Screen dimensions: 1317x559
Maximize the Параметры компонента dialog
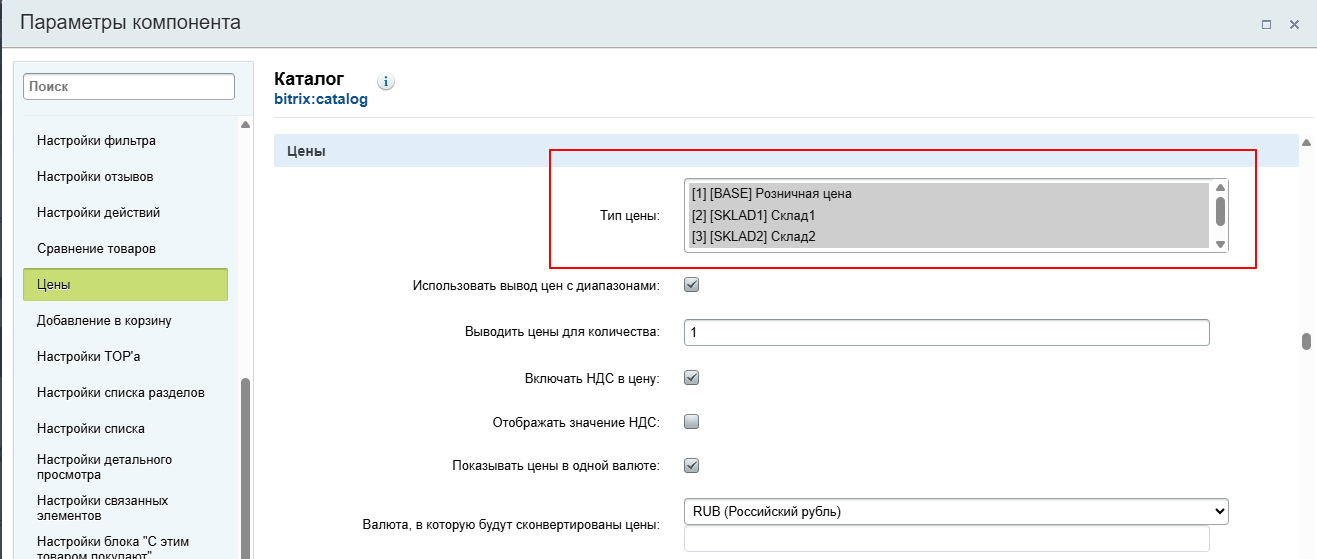[1266, 24]
